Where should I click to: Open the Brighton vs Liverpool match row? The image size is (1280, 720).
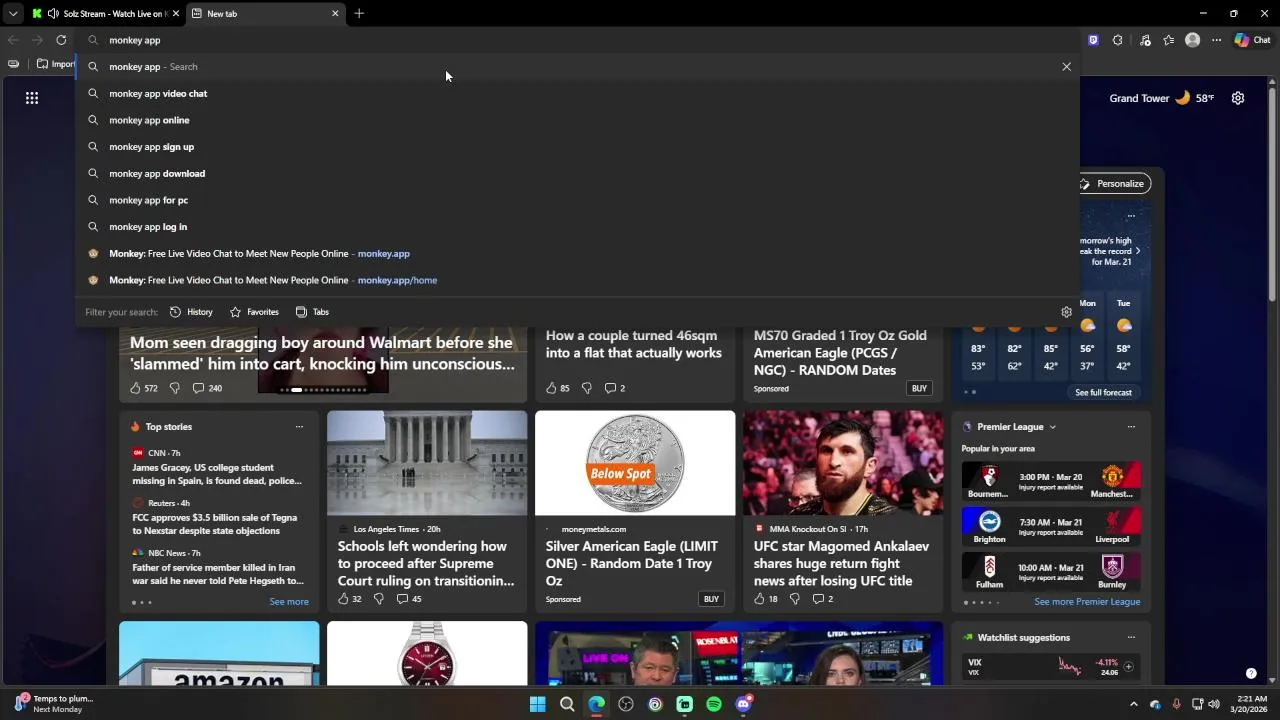(1051, 527)
